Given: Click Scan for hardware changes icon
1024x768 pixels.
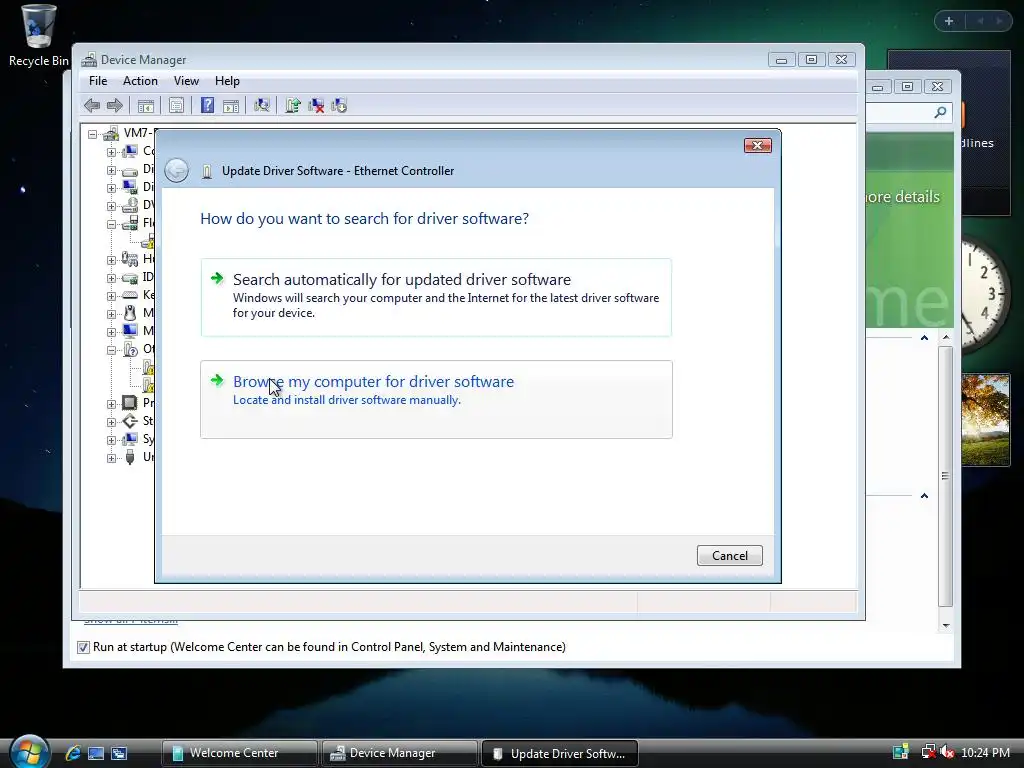Looking at the screenshot, I should pos(262,105).
